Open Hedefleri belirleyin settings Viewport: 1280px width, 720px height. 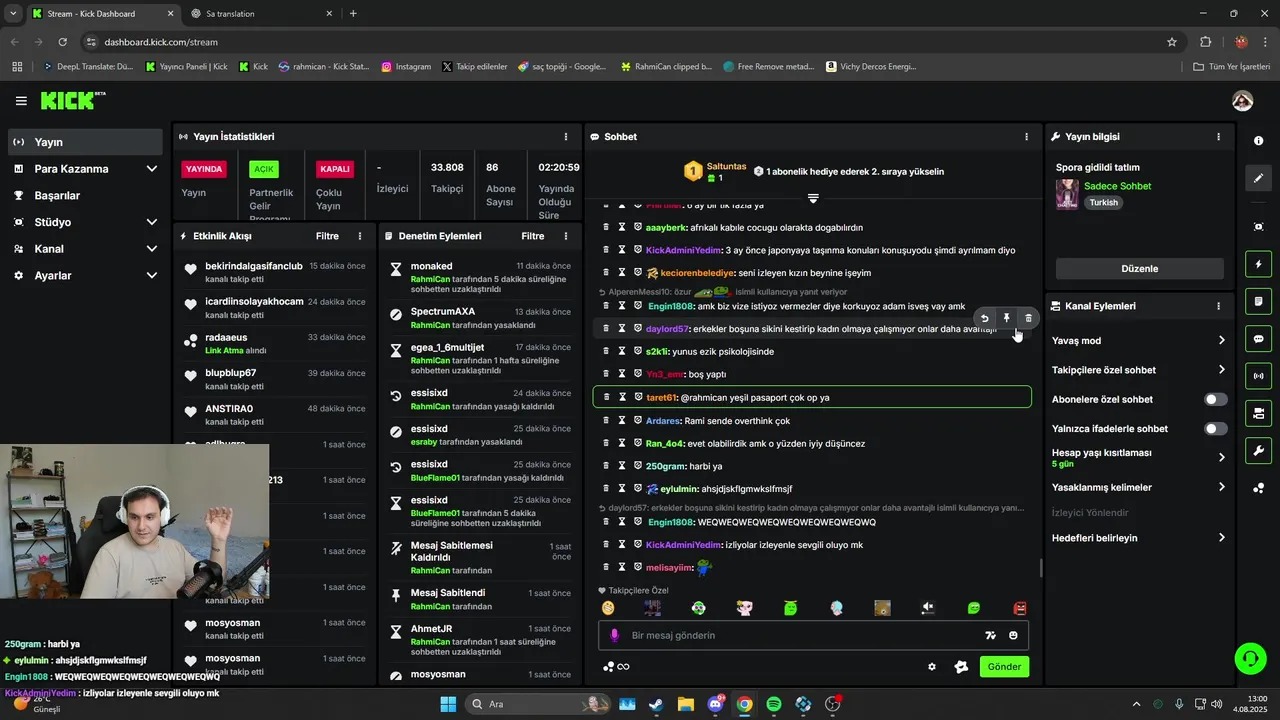tap(1139, 538)
